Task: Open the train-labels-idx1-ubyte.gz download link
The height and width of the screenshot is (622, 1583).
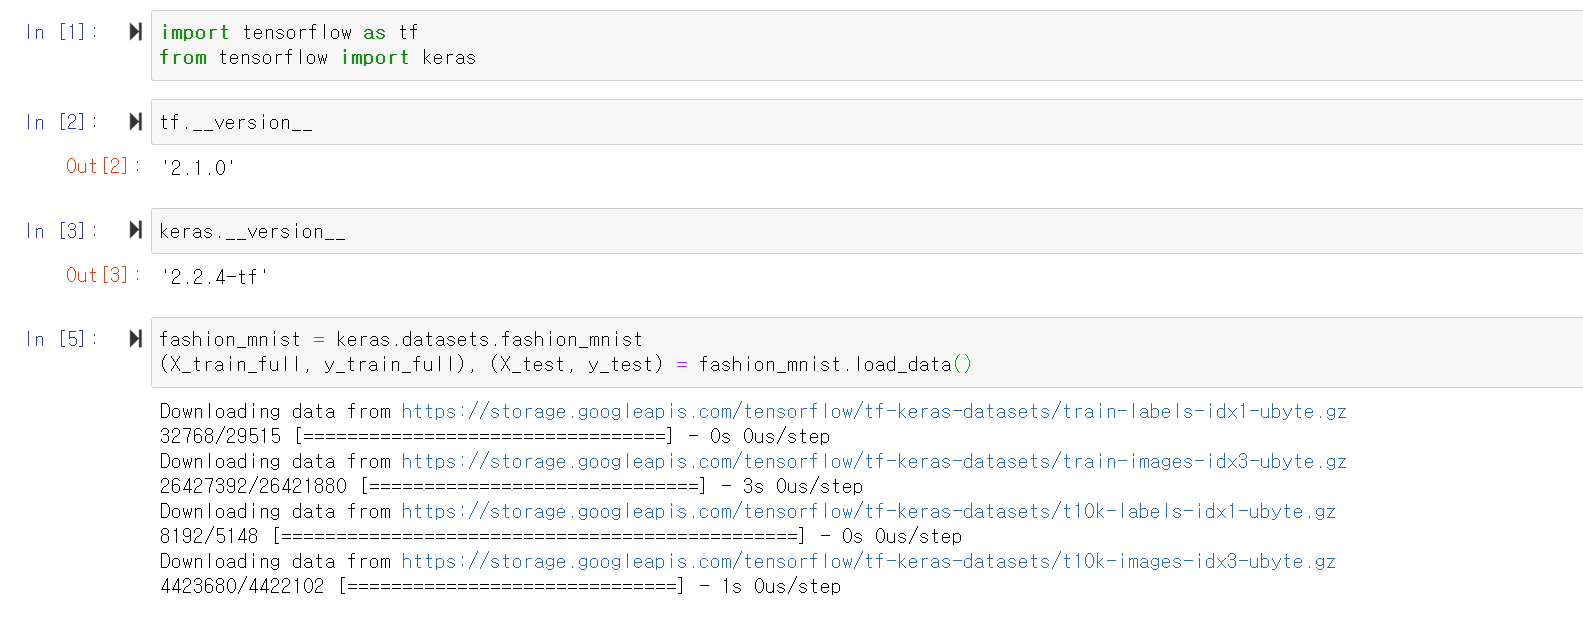Action: pos(874,411)
